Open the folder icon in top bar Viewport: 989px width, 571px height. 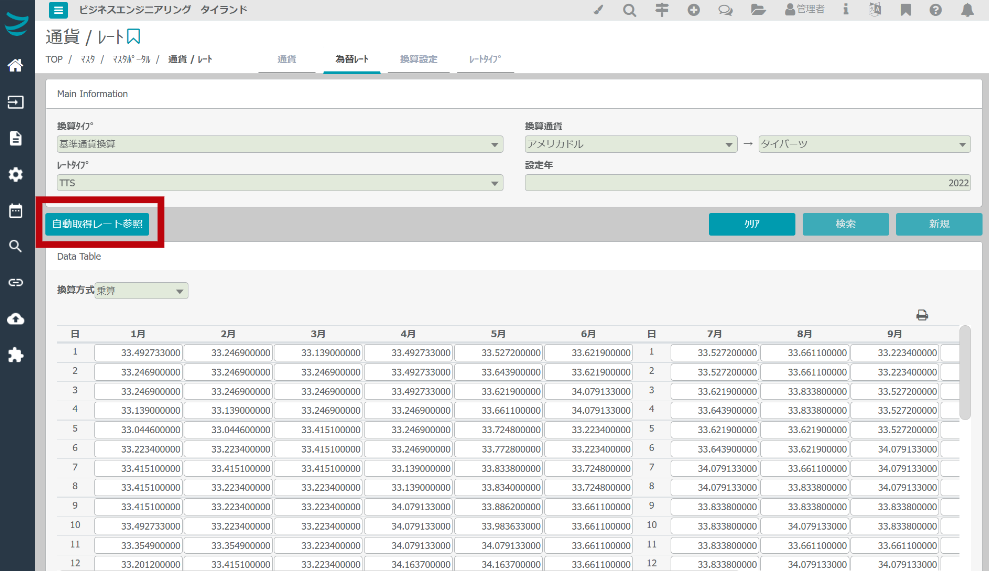(x=758, y=9)
